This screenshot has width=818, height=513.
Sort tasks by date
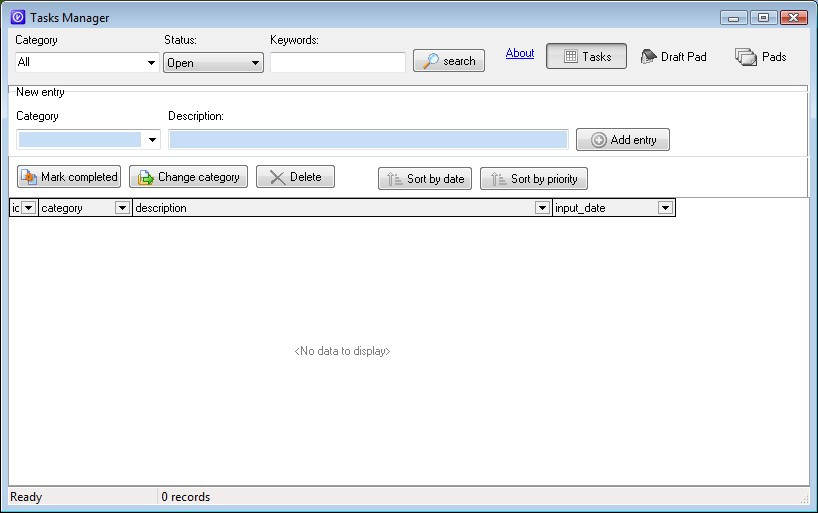425,179
